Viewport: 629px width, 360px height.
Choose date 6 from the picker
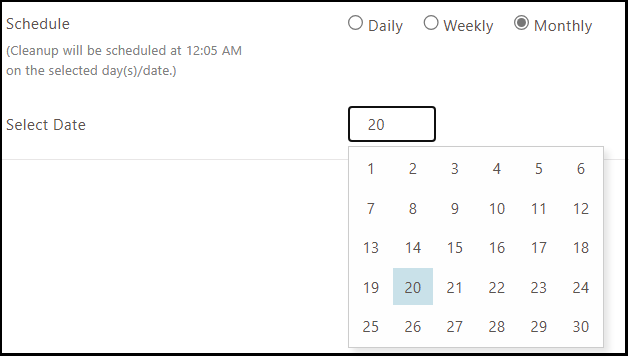(580, 169)
